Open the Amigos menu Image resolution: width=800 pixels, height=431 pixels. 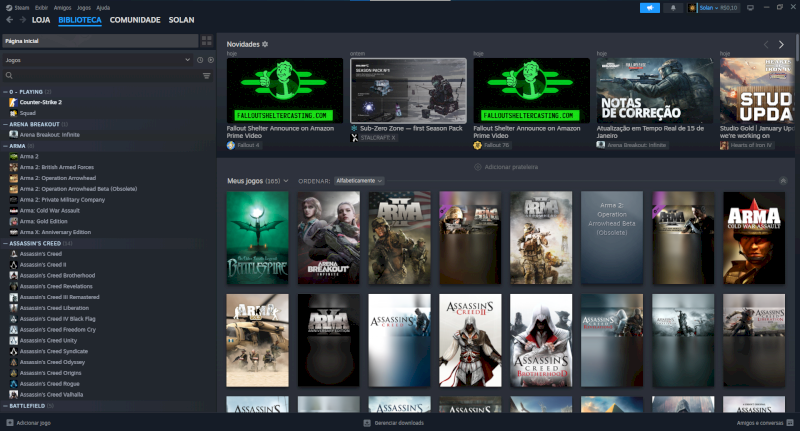61,7
